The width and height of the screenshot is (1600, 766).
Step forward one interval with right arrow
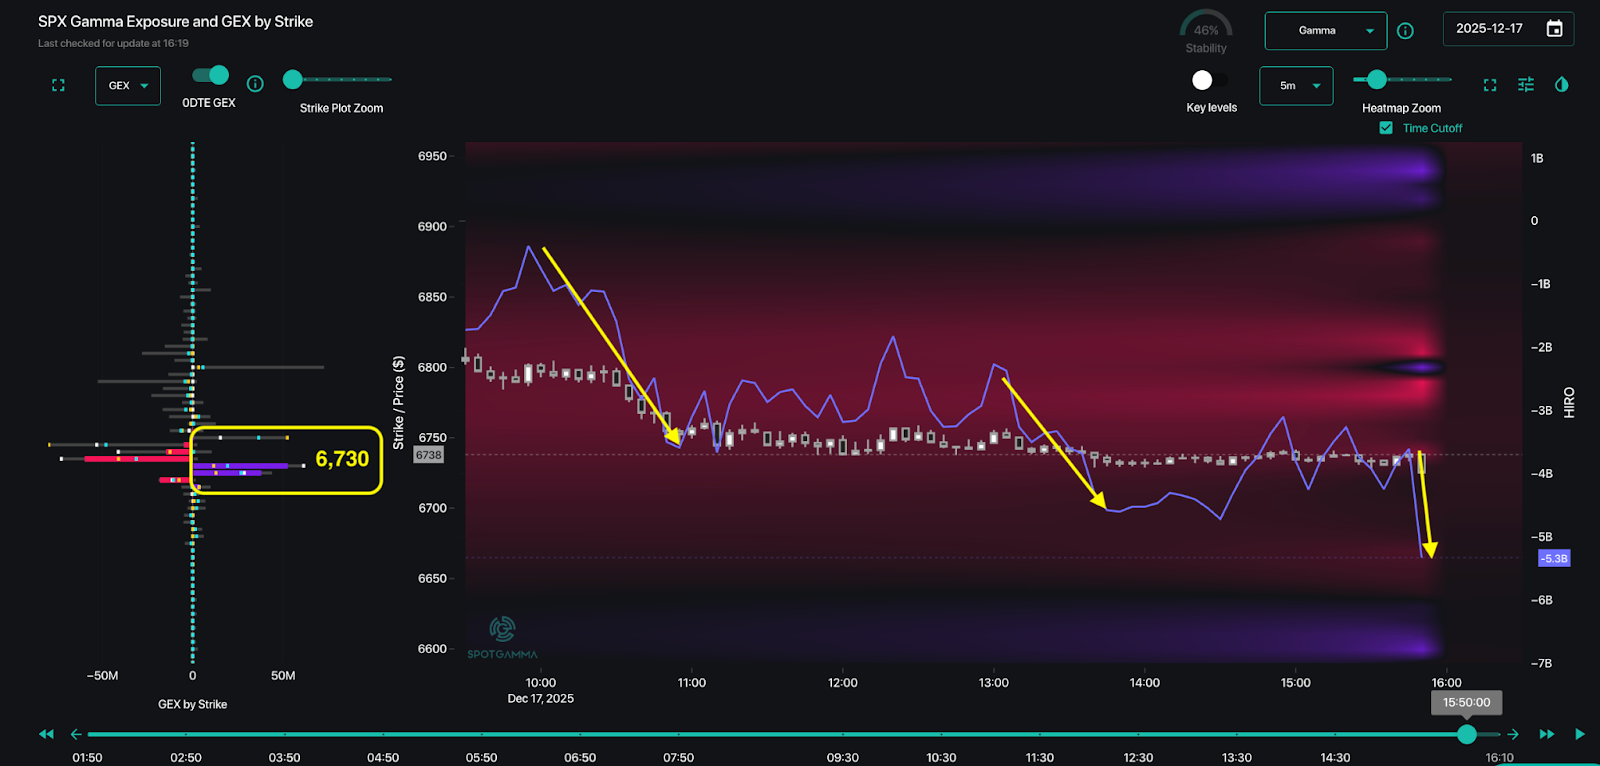(x=1513, y=734)
